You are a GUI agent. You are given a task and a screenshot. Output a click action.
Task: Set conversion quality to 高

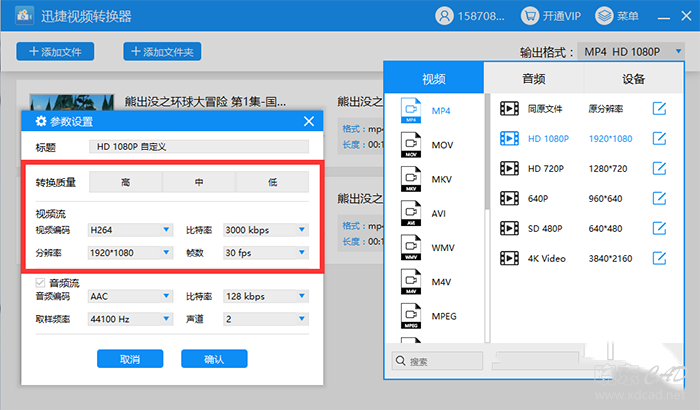pos(125,182)
